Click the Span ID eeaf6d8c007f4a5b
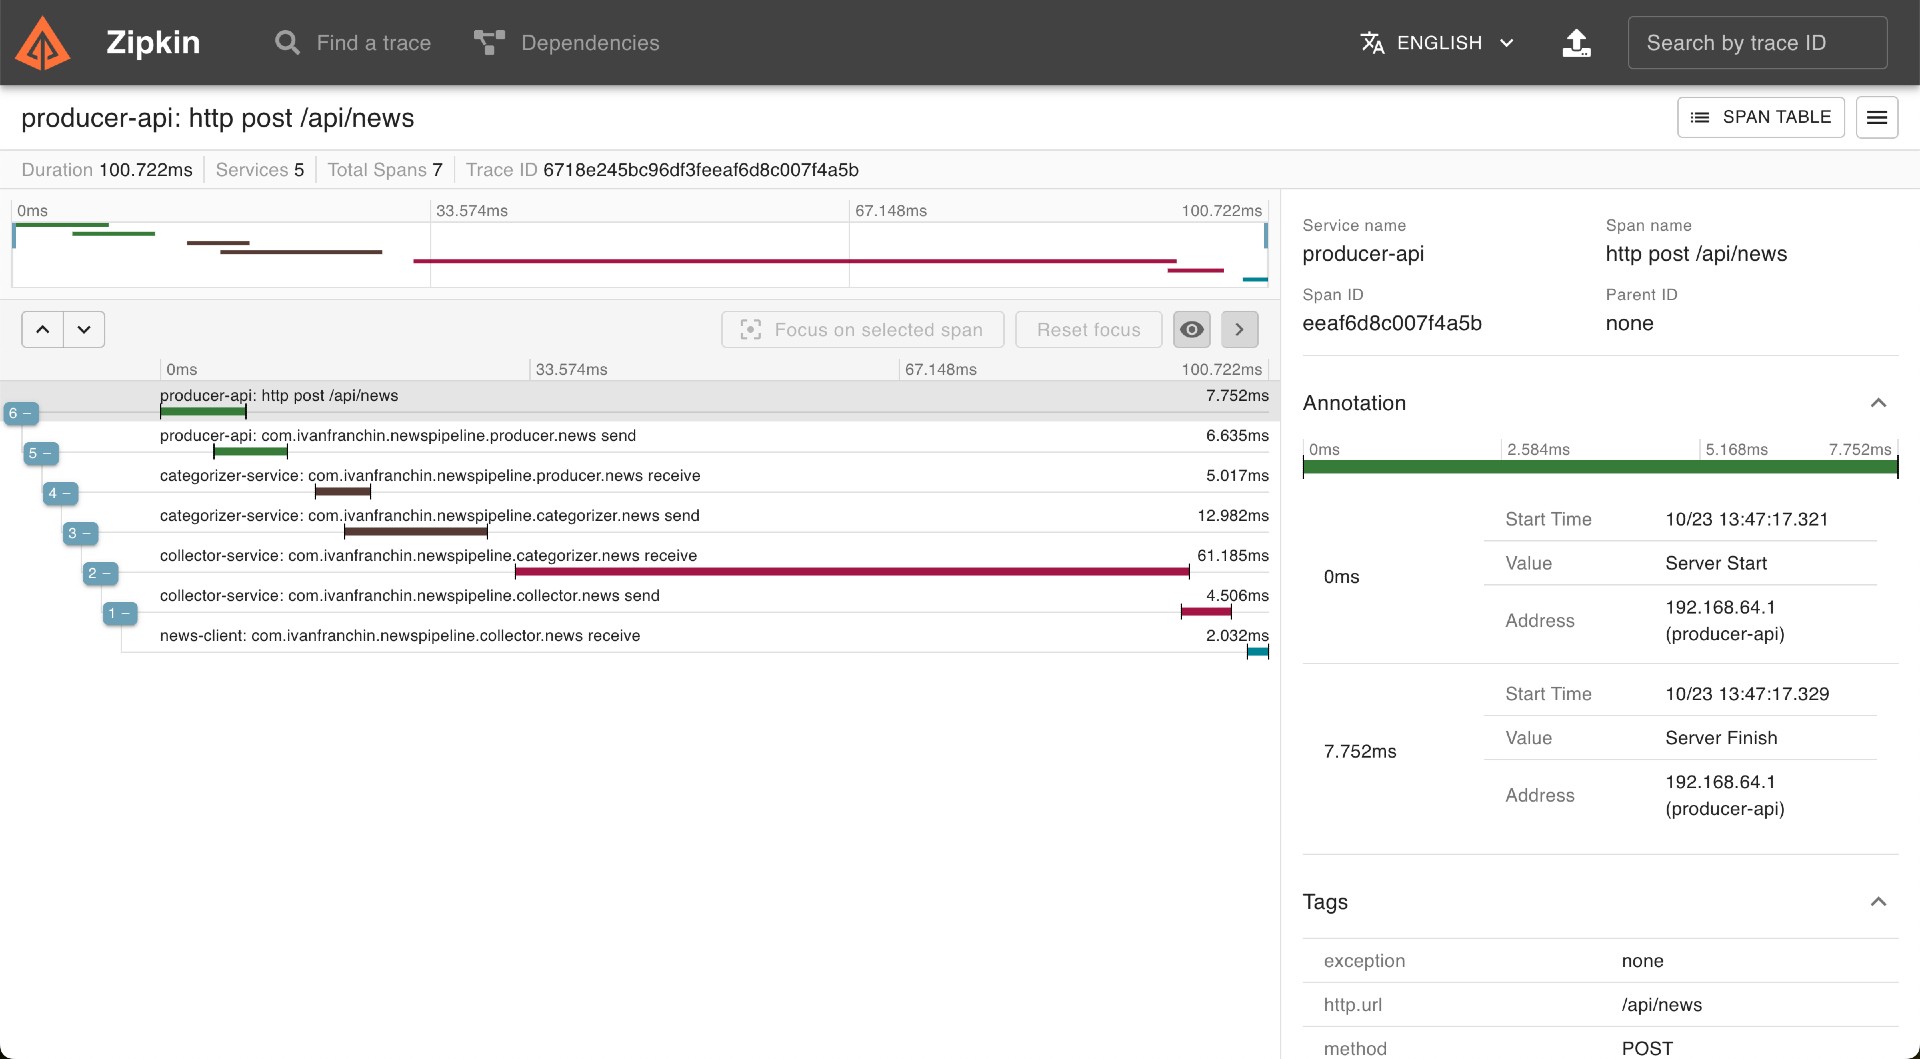 click(x=1392, y=323)
